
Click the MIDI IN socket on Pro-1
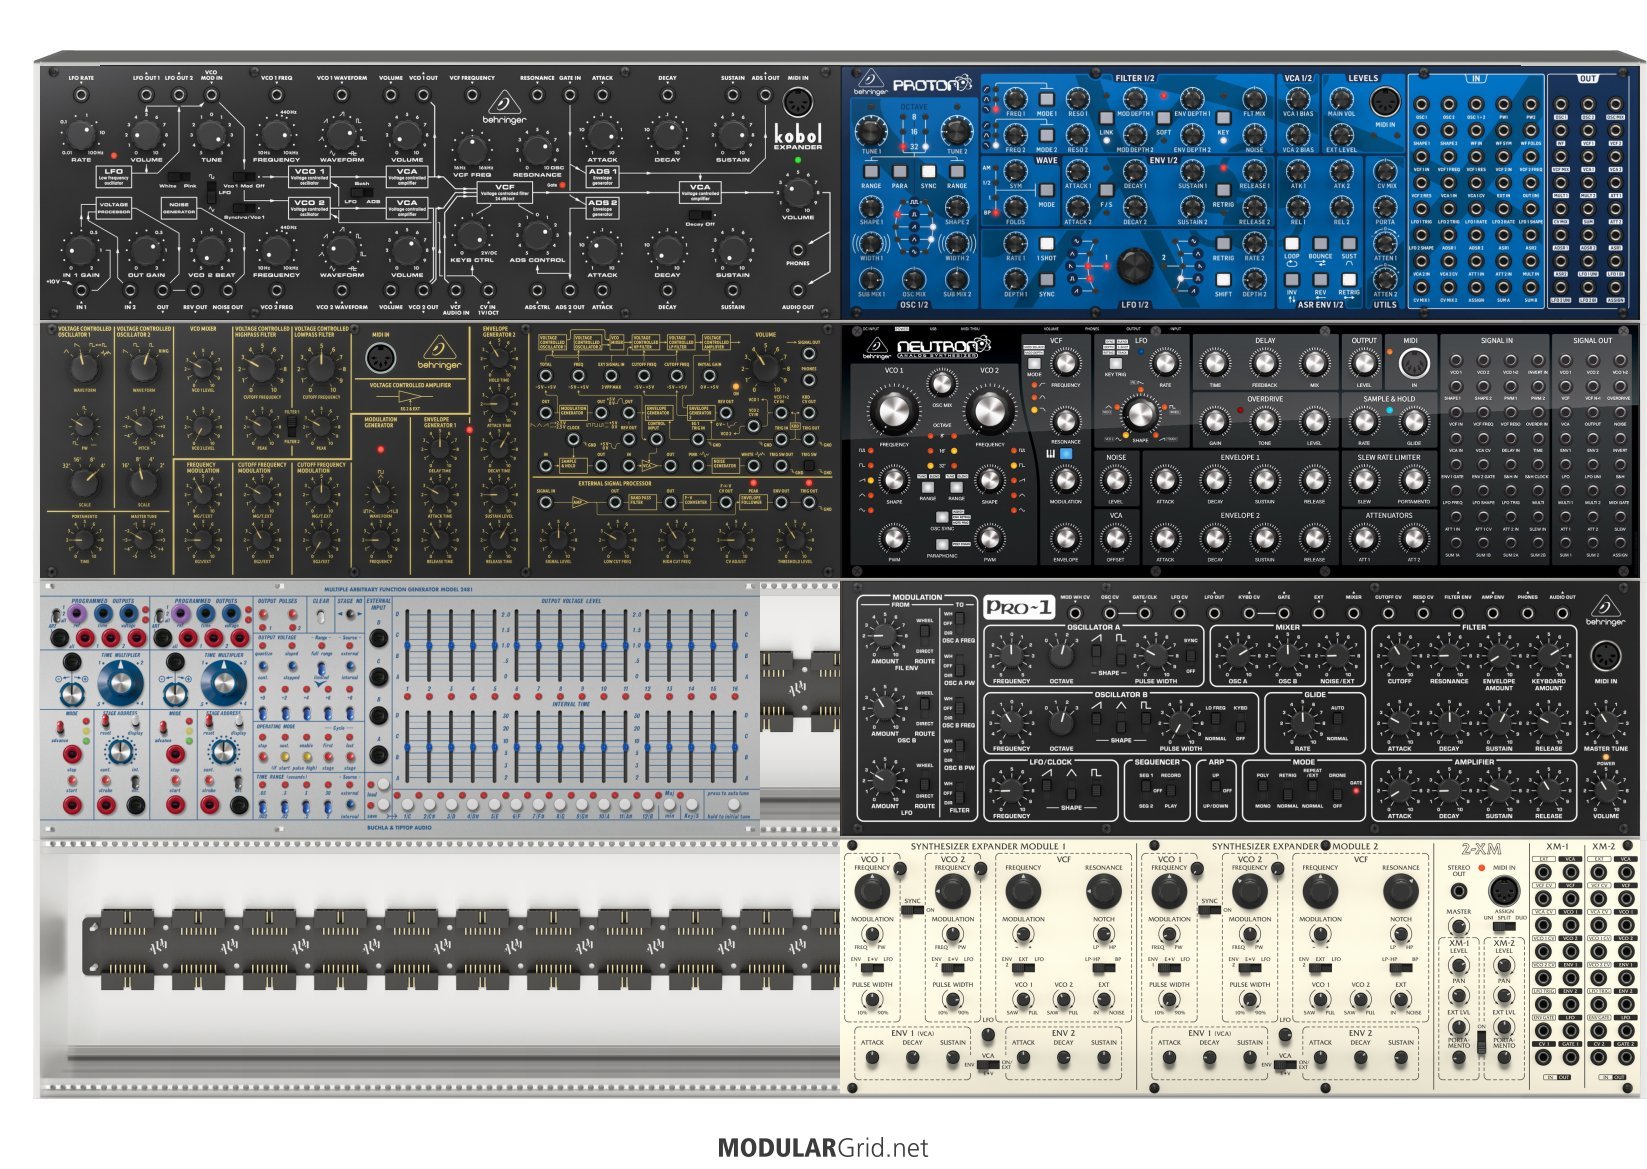[1605, 656]
